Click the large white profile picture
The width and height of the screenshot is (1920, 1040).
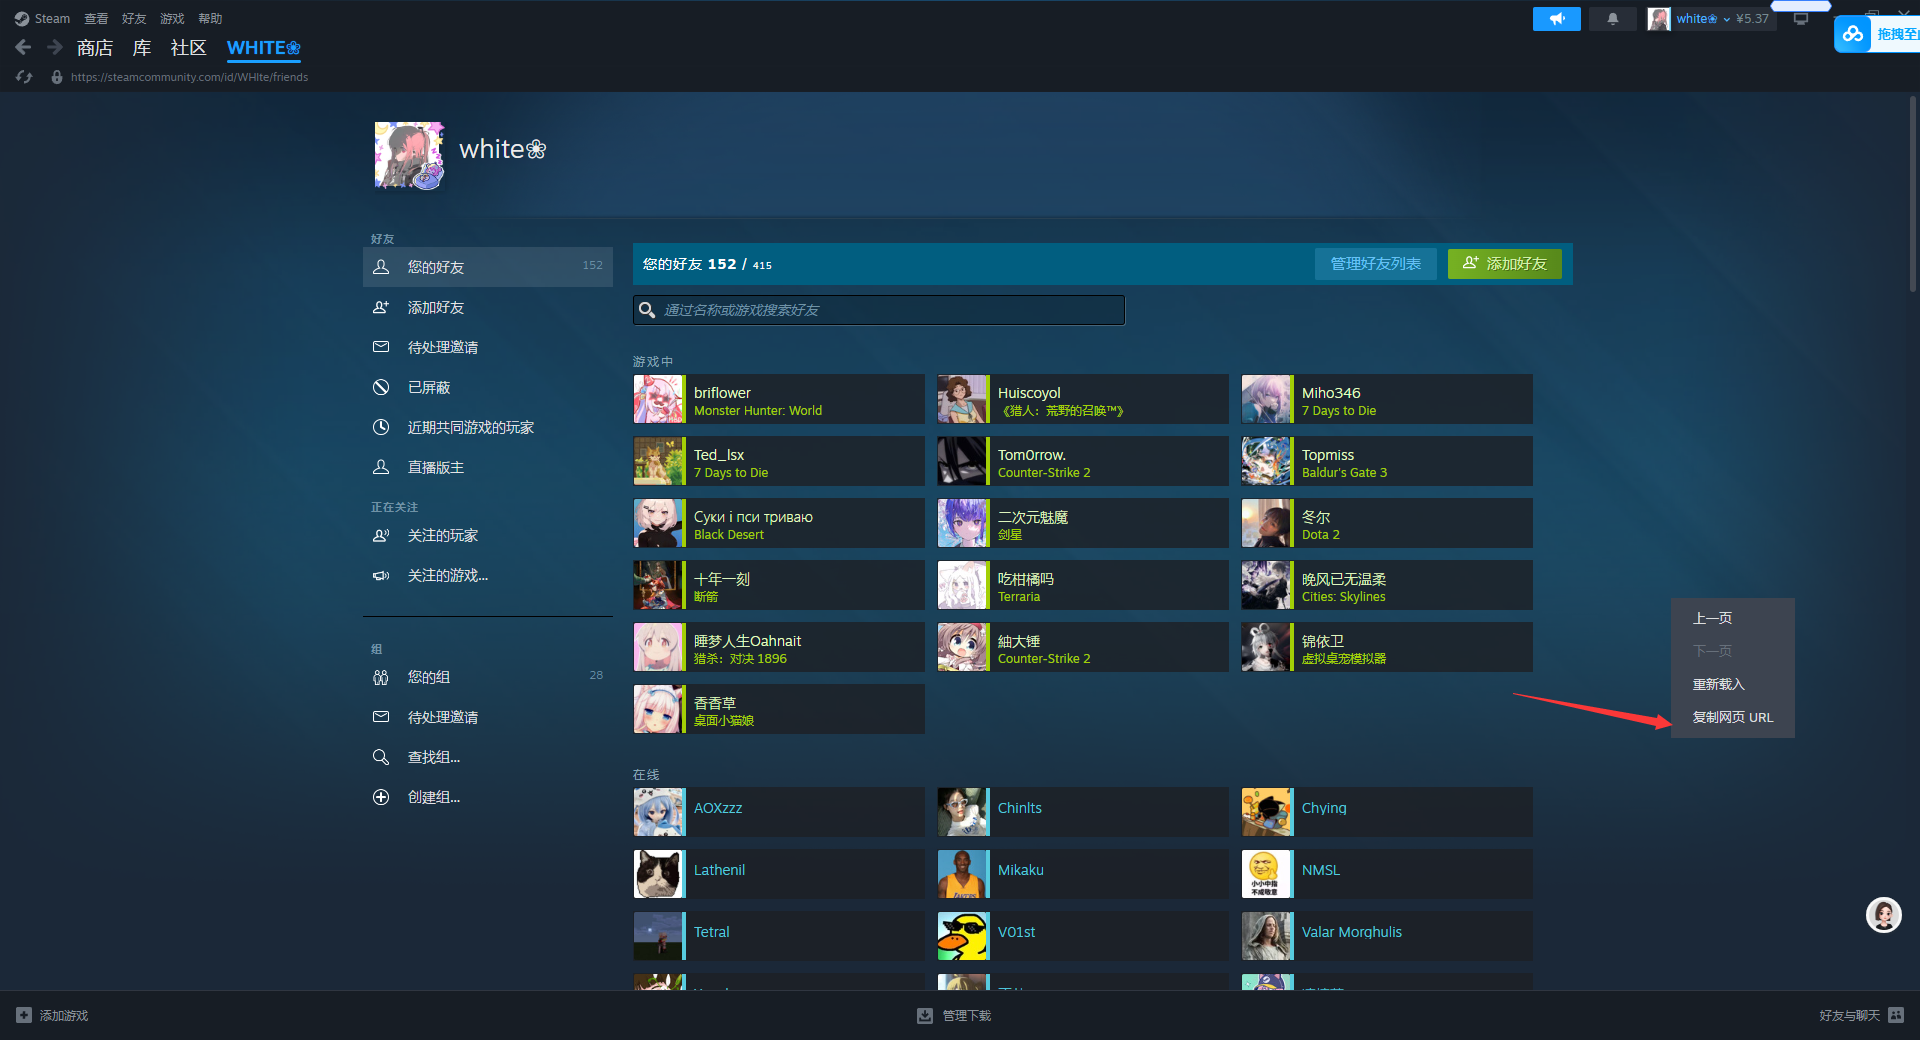coord(409,156)
